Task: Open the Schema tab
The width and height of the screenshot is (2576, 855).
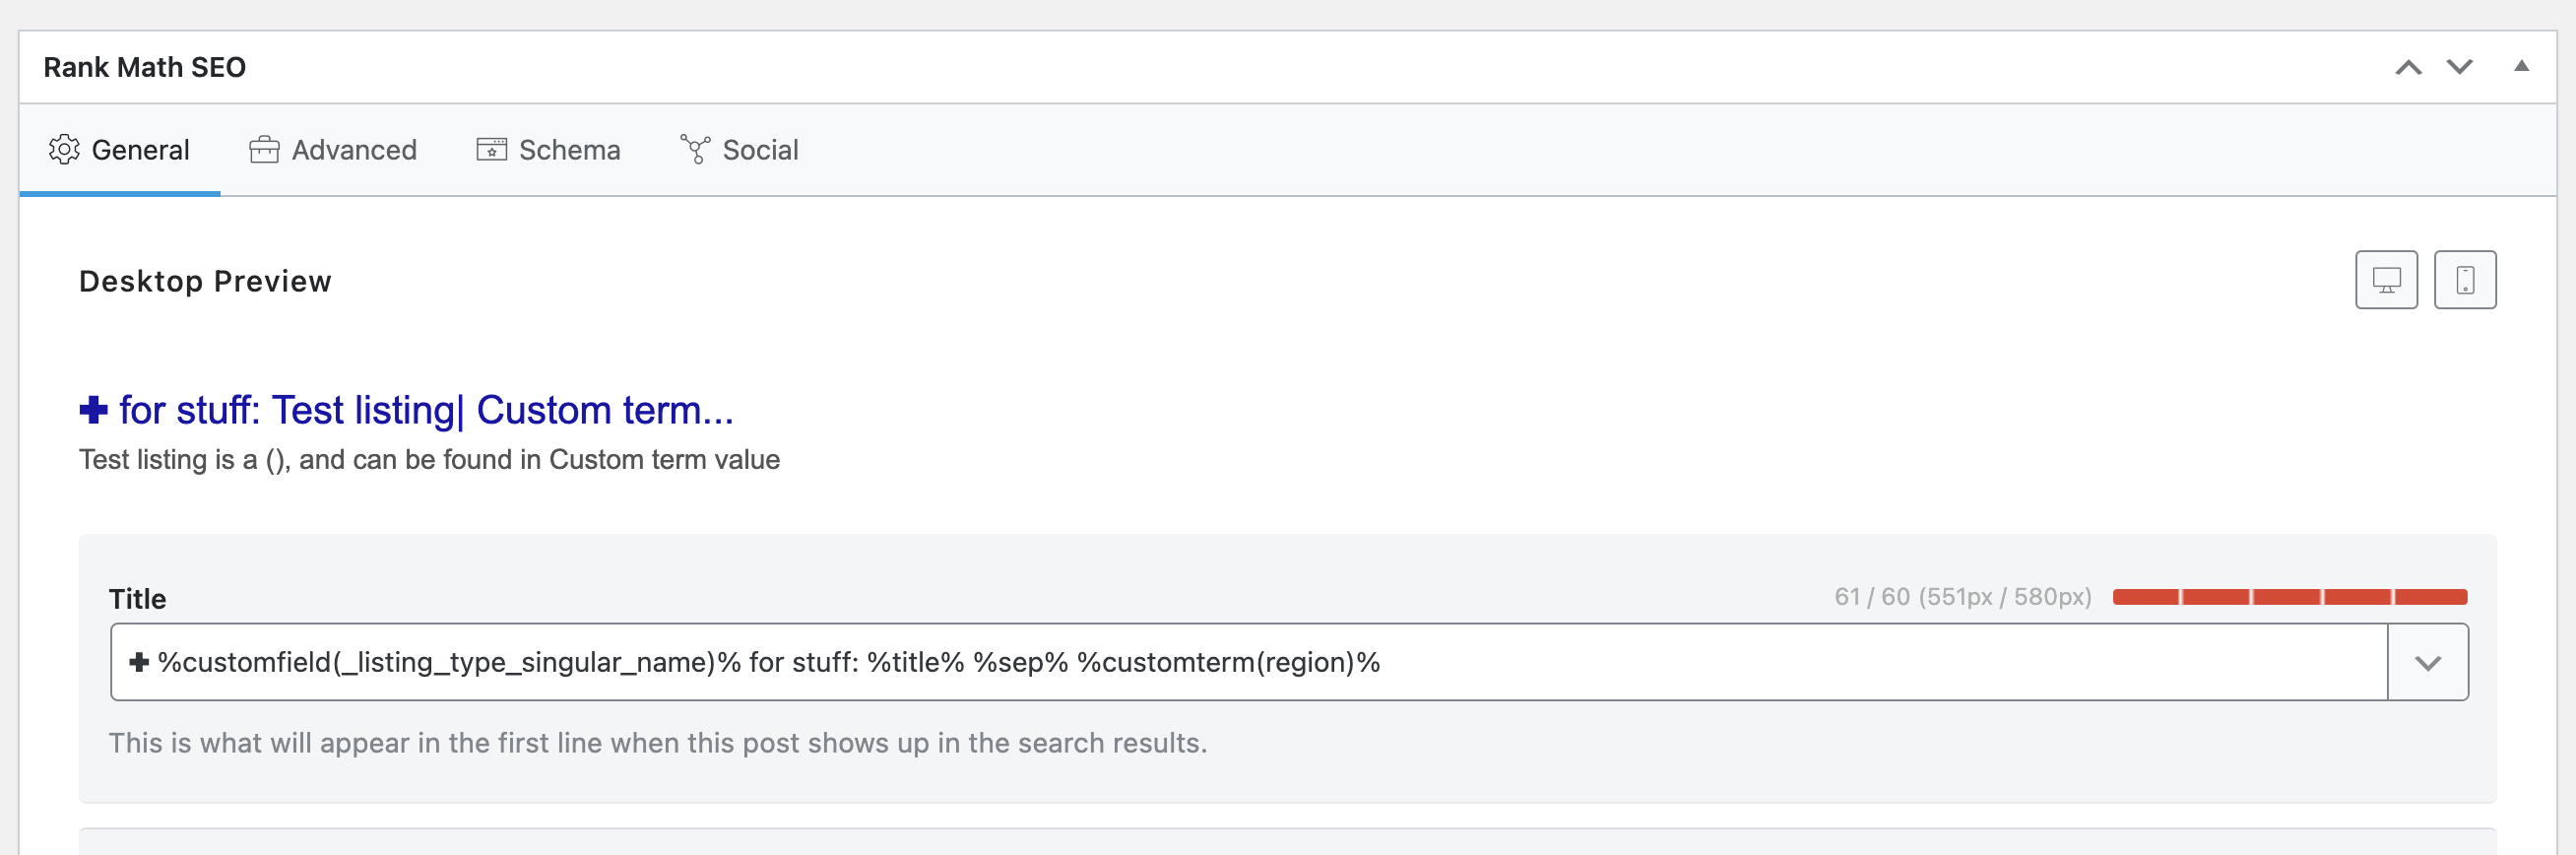Action: [x=548, y=150]
